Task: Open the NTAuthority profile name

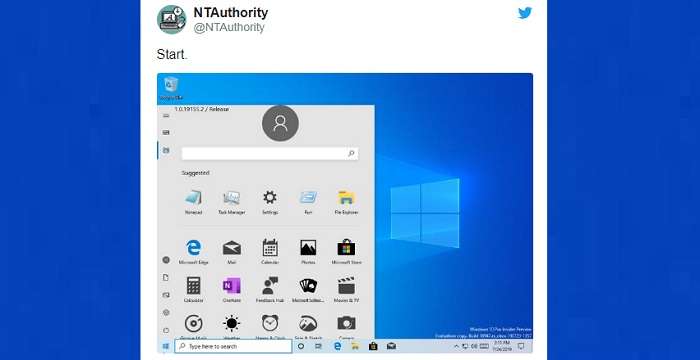Action: tap(231, 13)
